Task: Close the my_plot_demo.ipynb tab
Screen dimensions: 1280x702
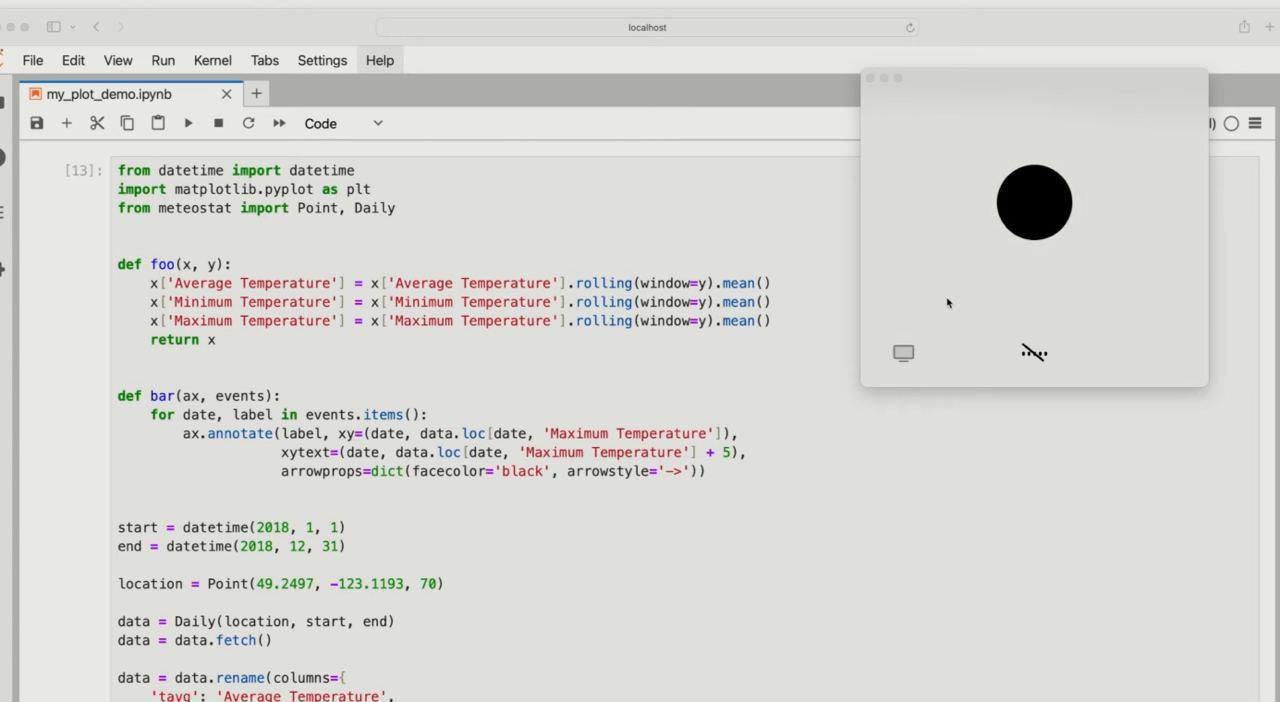Action: tap(226, 94)
